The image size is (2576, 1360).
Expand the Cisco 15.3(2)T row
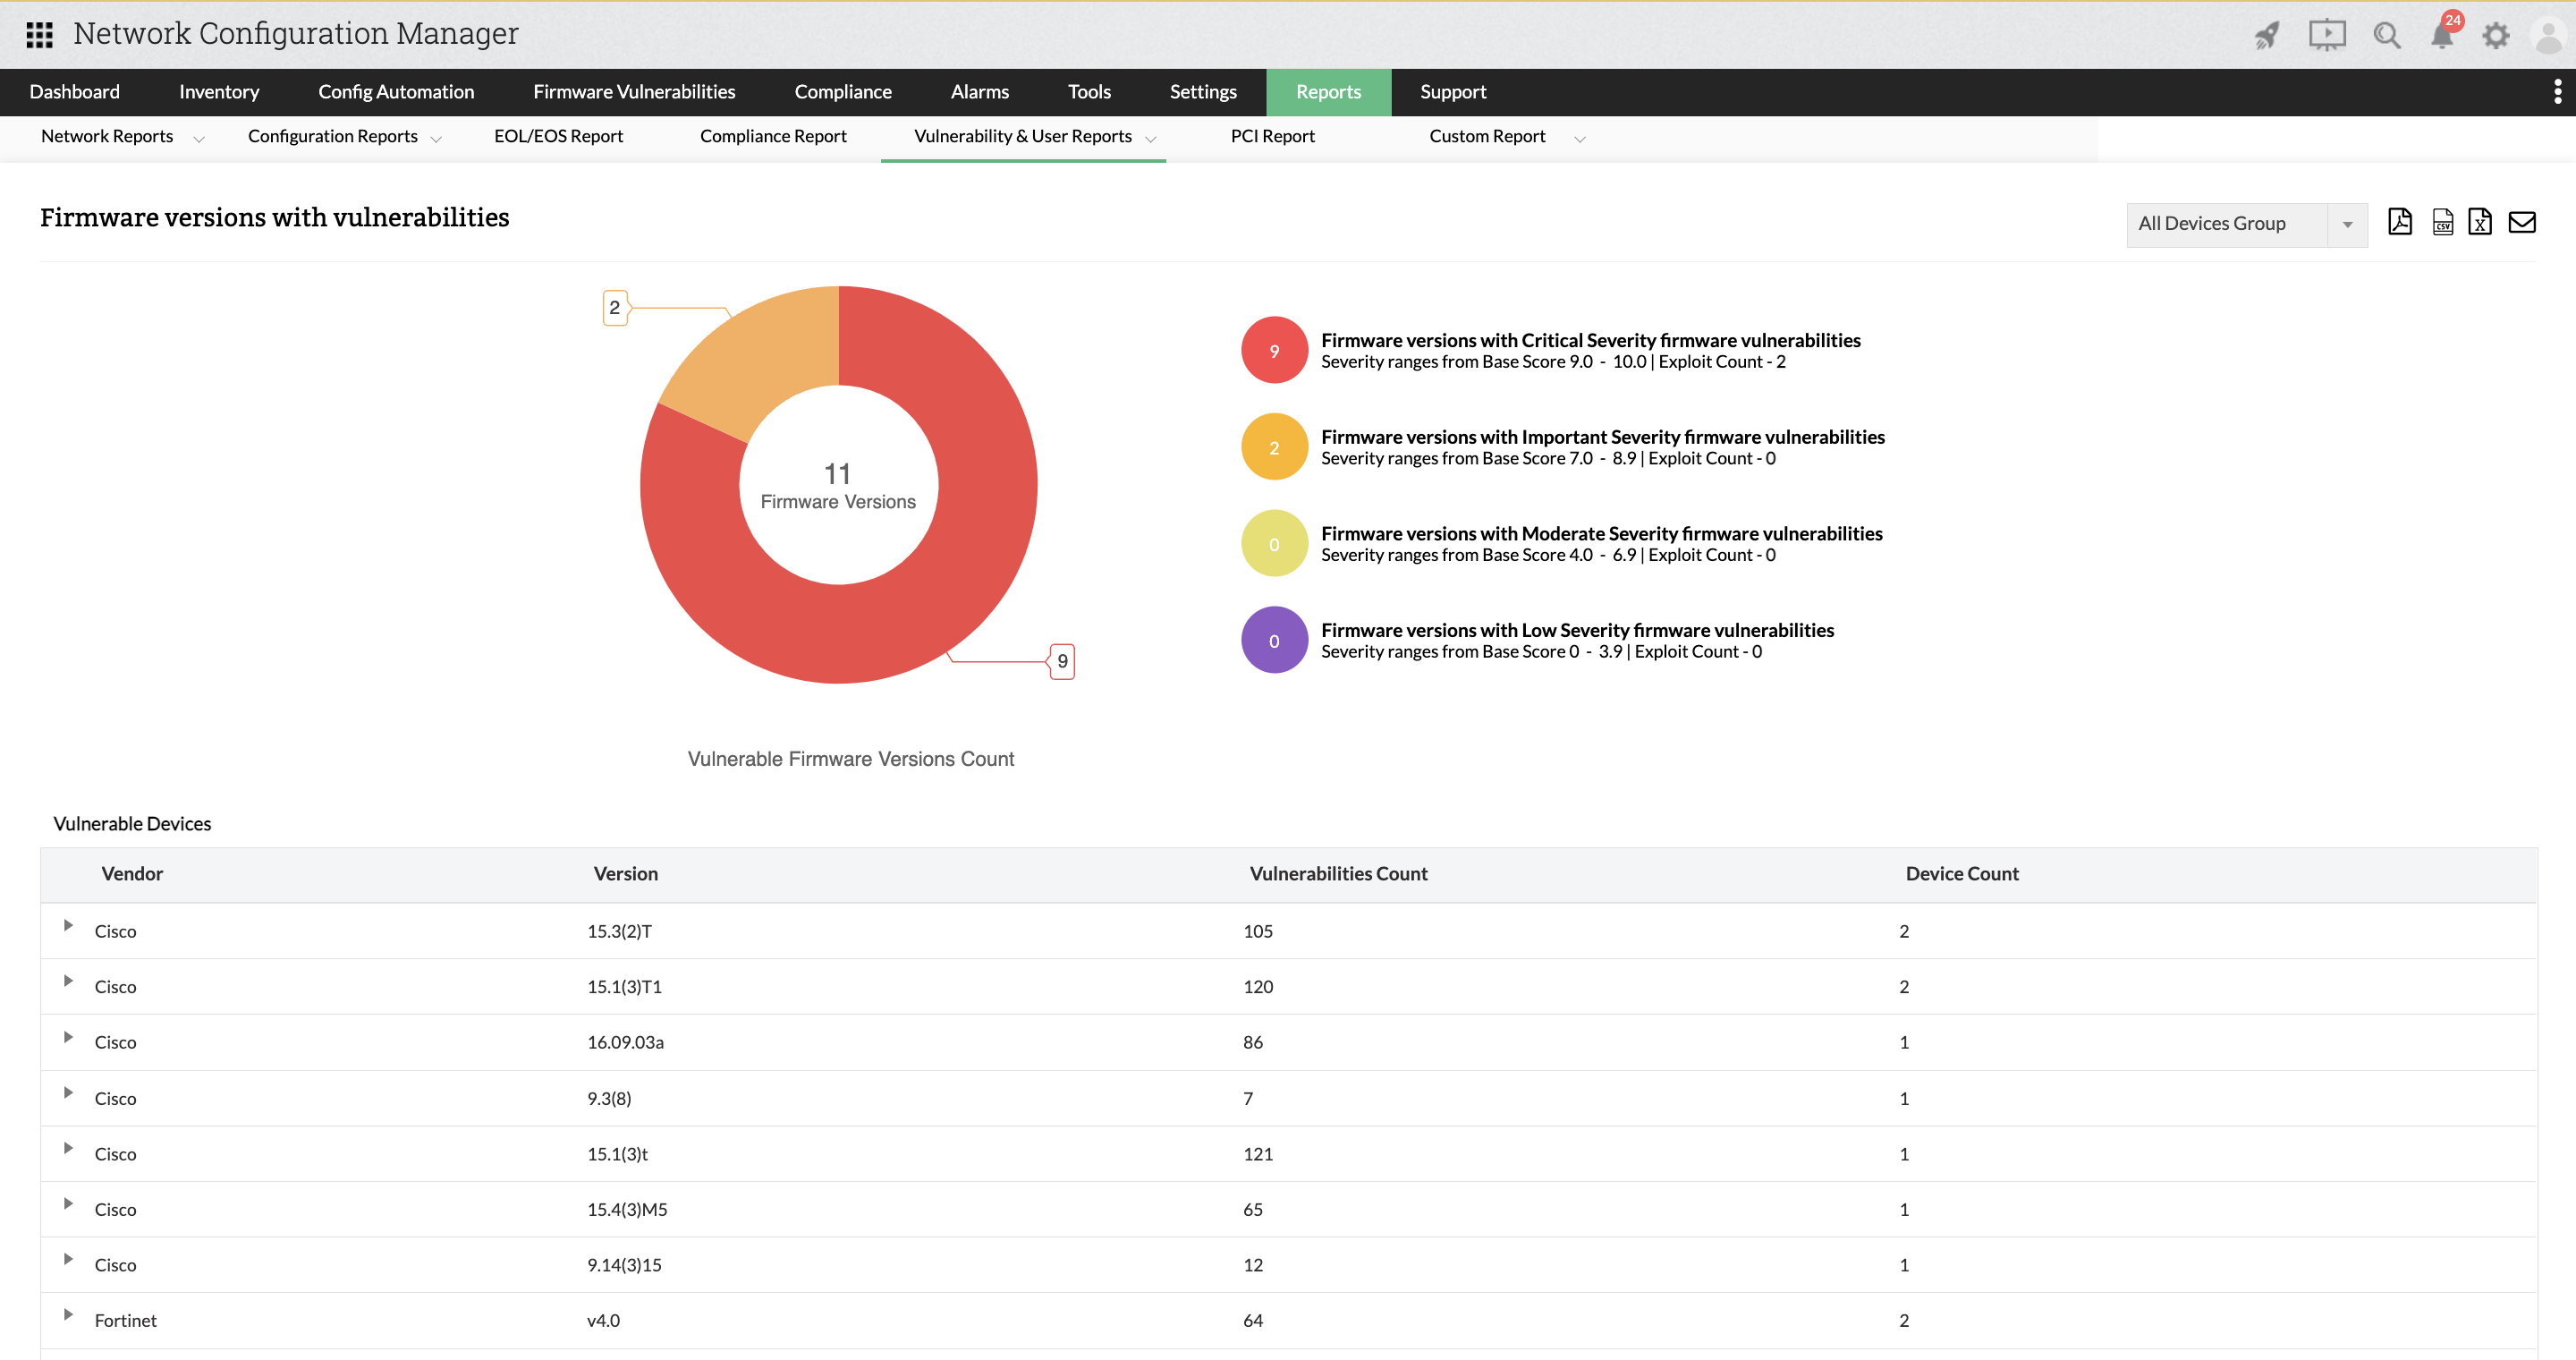pos(68,925)
